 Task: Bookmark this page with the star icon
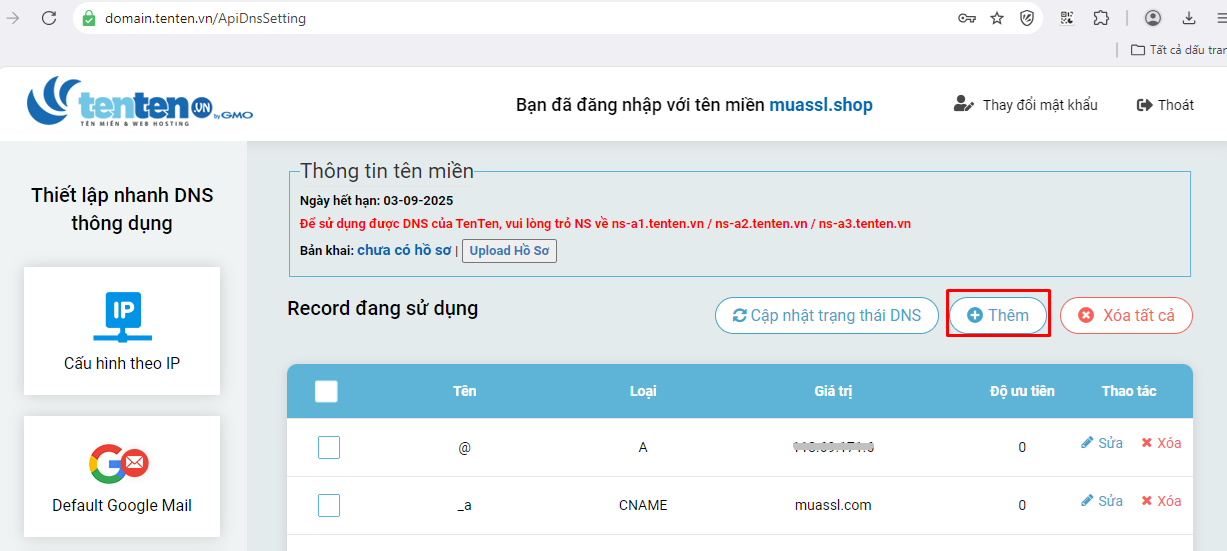(997, 18)
